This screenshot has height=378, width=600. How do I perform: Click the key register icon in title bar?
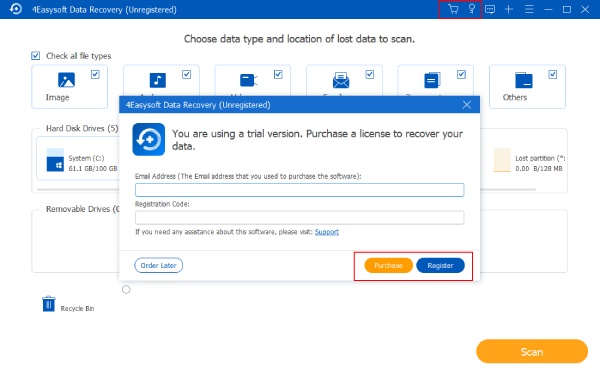[472, 8]
